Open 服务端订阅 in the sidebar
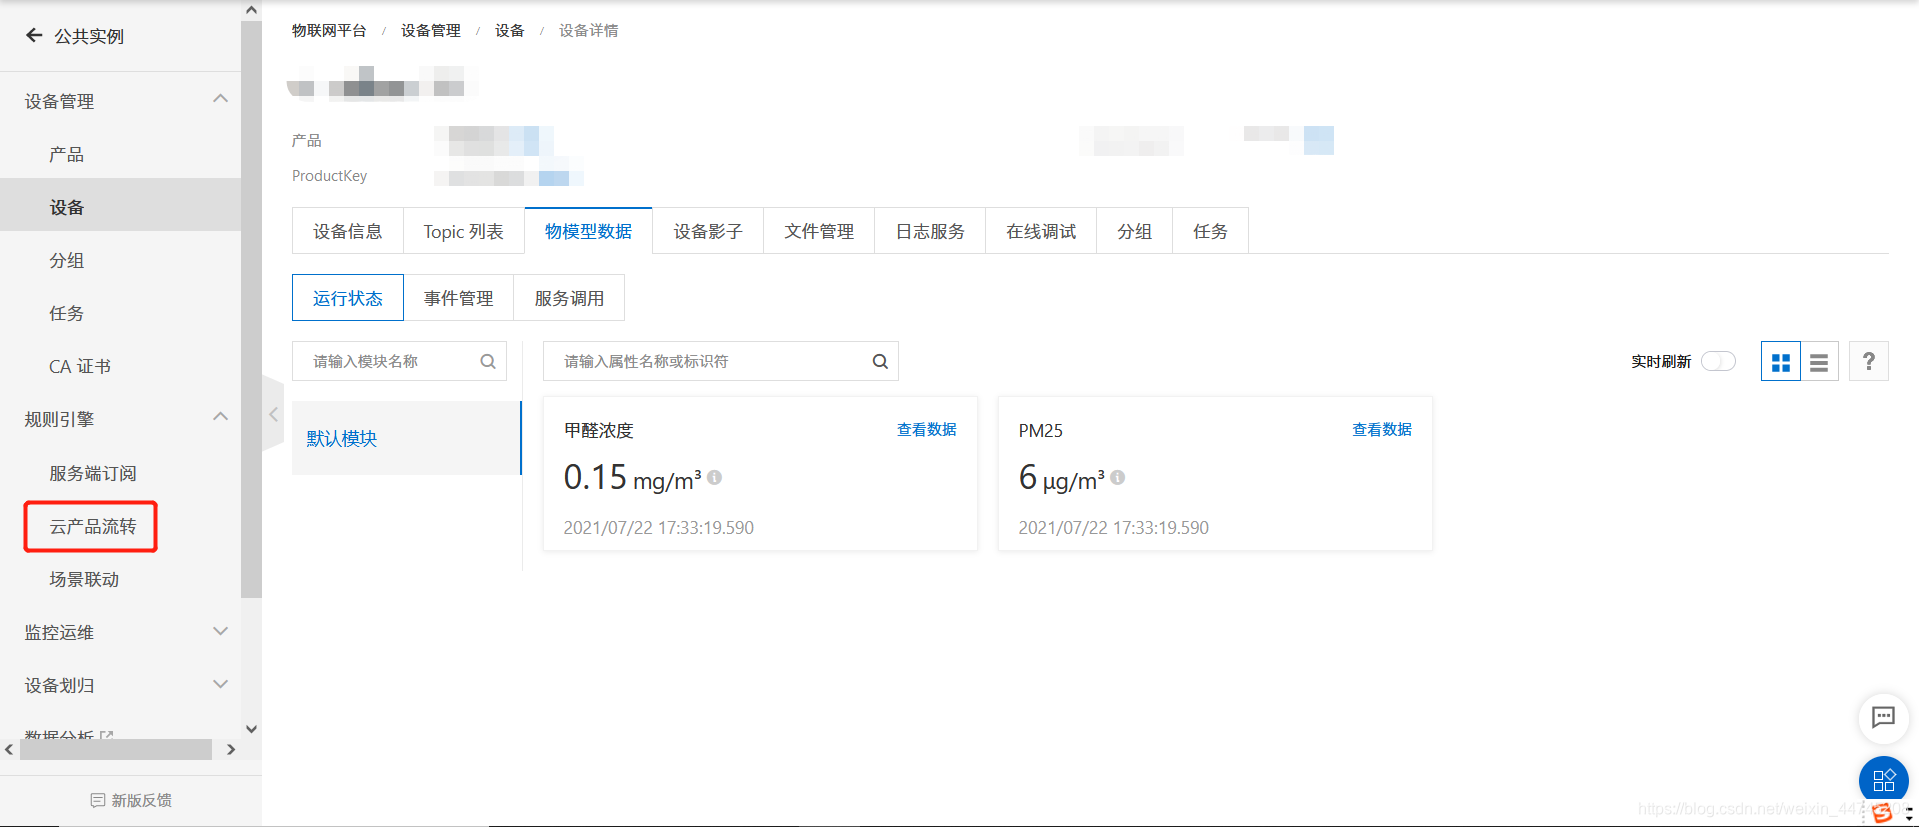Viewport: 1919px width, 827px height. click(x=120, y=473)
